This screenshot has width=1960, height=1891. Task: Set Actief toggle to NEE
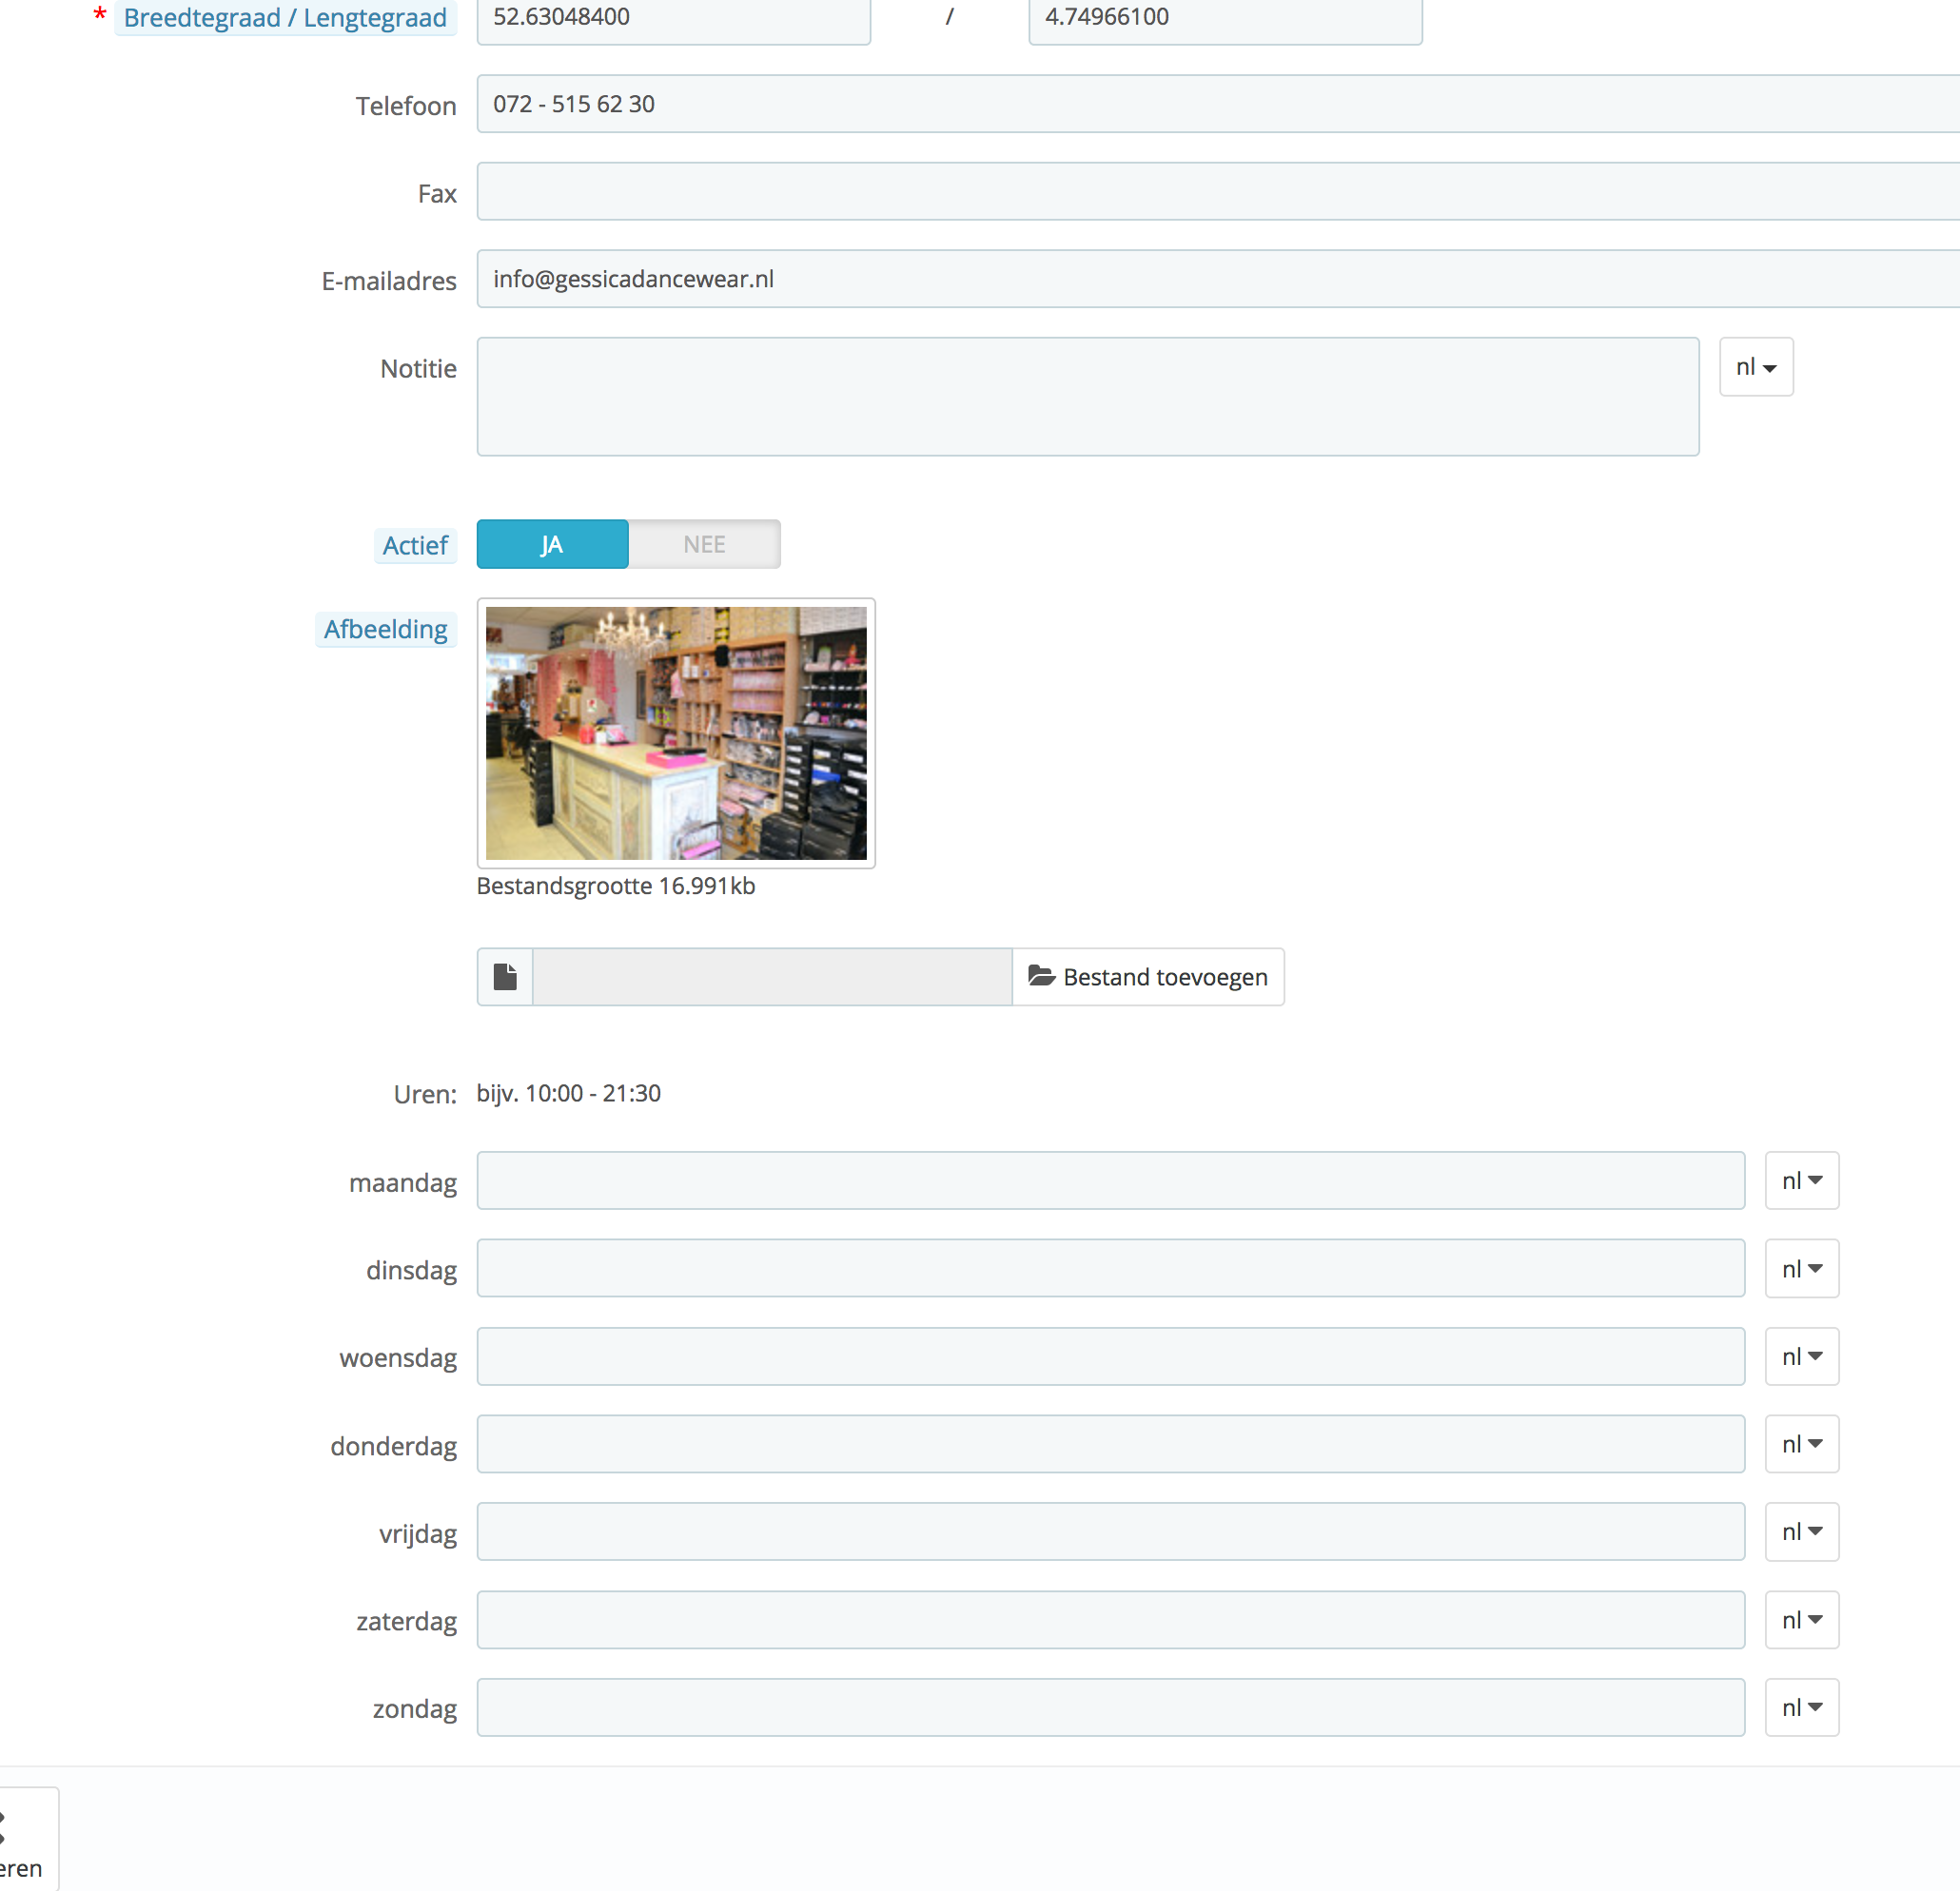coord(704,544)
